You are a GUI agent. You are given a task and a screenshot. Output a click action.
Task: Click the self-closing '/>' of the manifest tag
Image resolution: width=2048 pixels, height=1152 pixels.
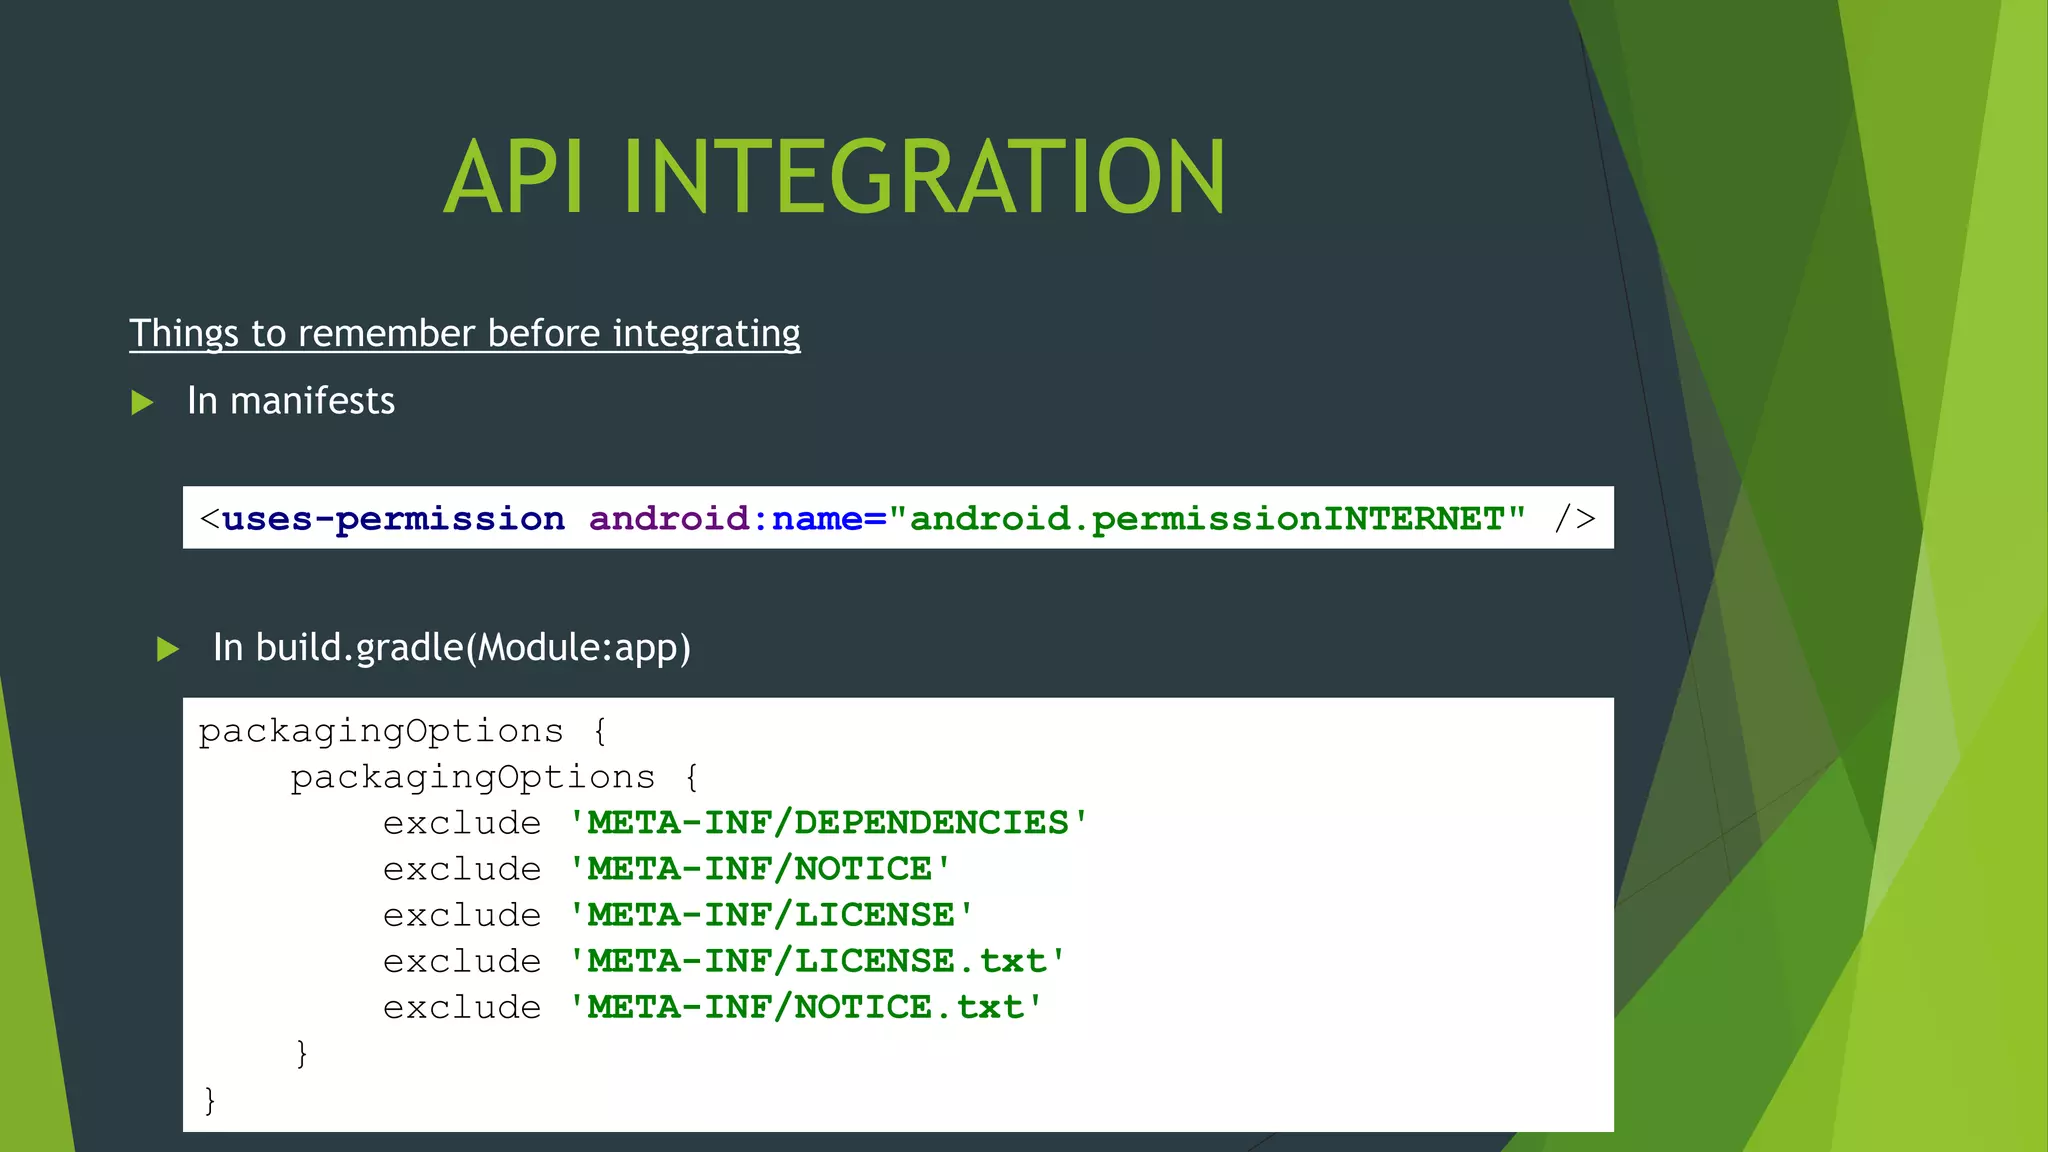click(x=1575, y=518)
